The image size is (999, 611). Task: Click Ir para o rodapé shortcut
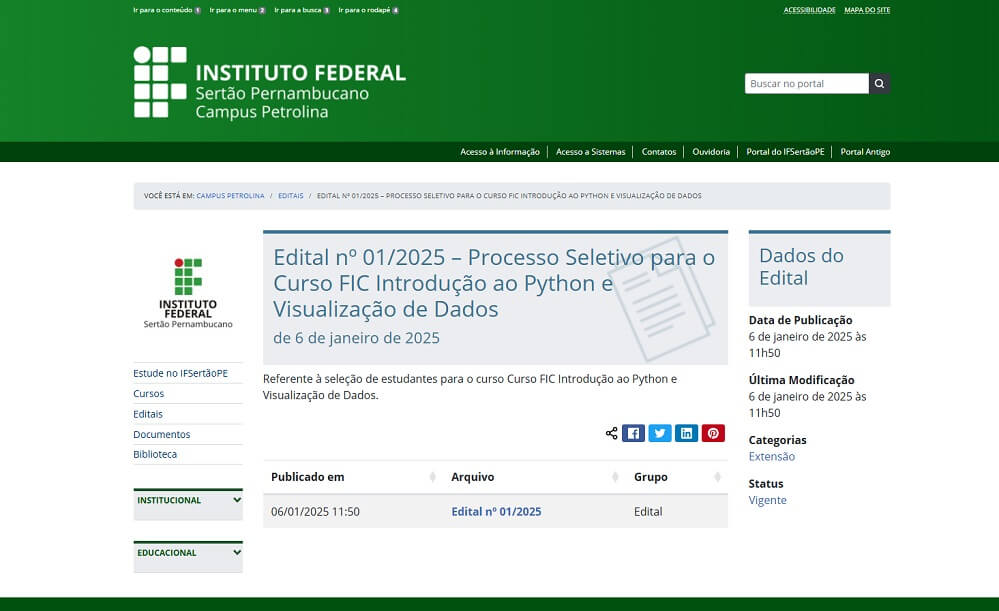point(369,10)
